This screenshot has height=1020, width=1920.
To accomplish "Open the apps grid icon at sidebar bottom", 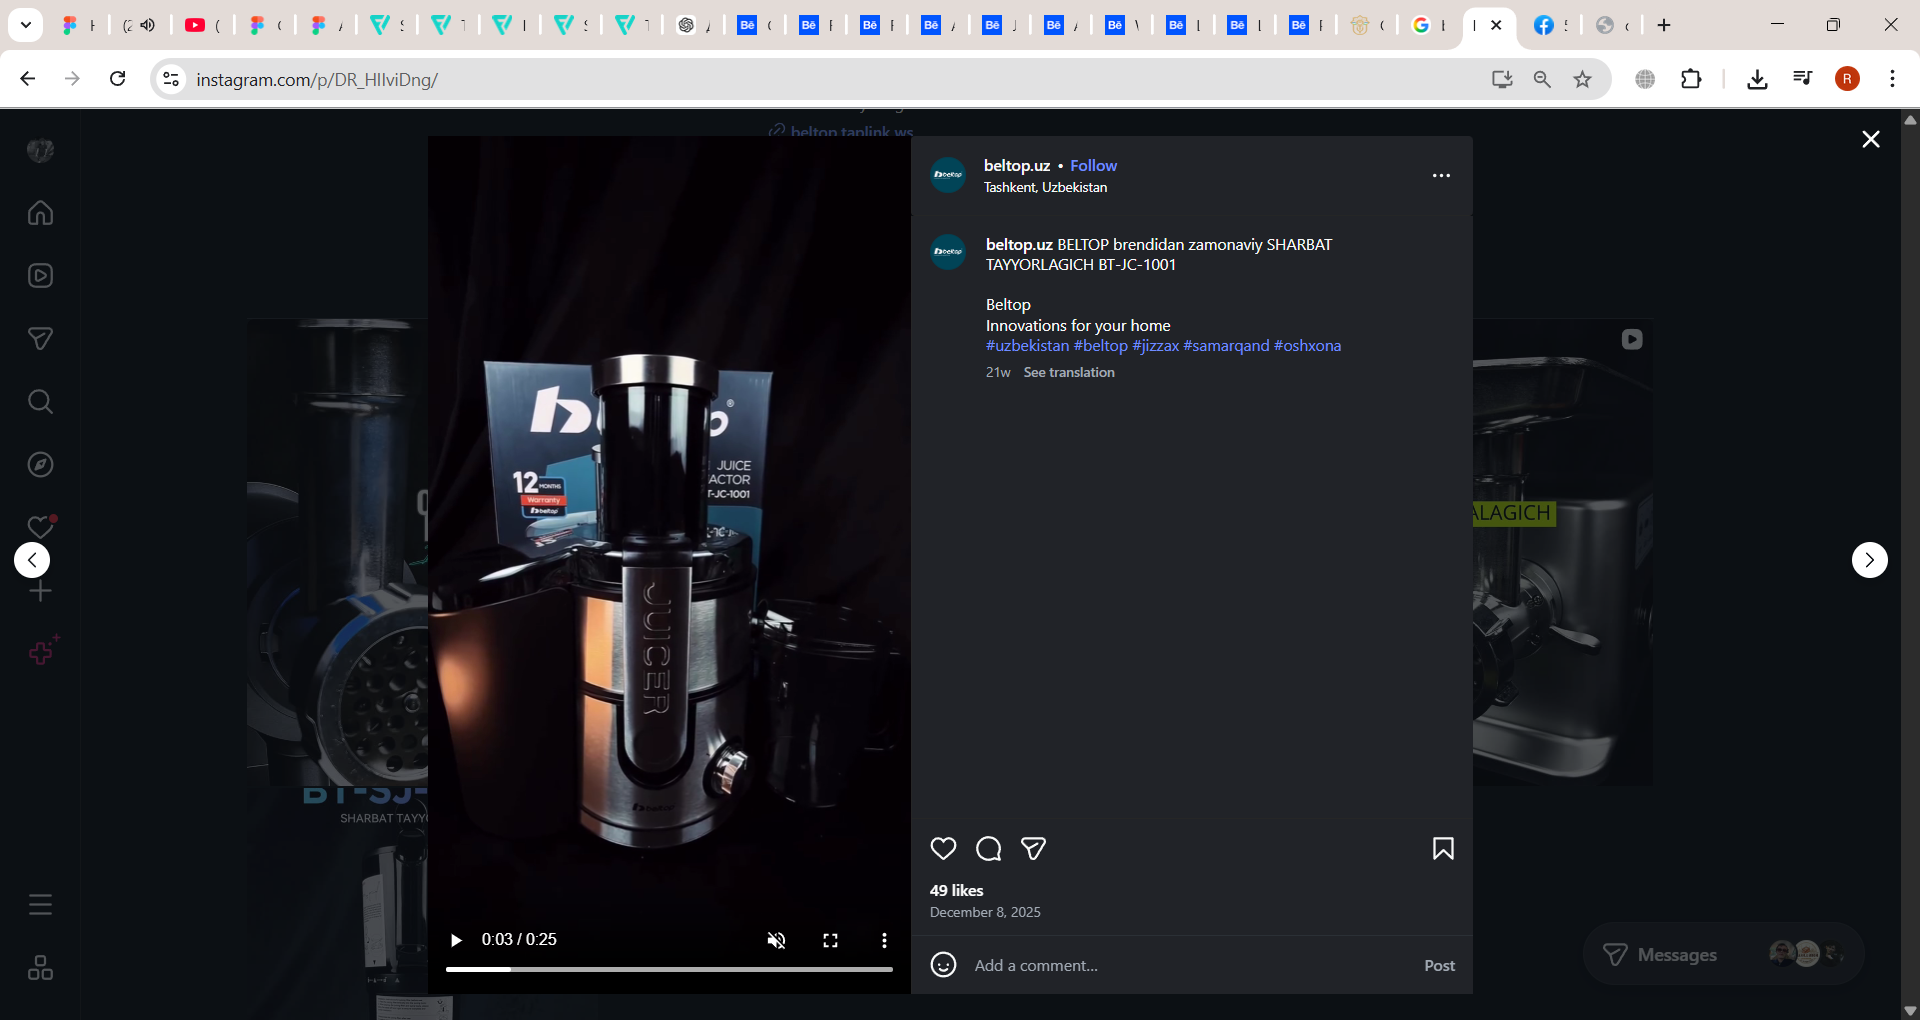I will point(40,968).
